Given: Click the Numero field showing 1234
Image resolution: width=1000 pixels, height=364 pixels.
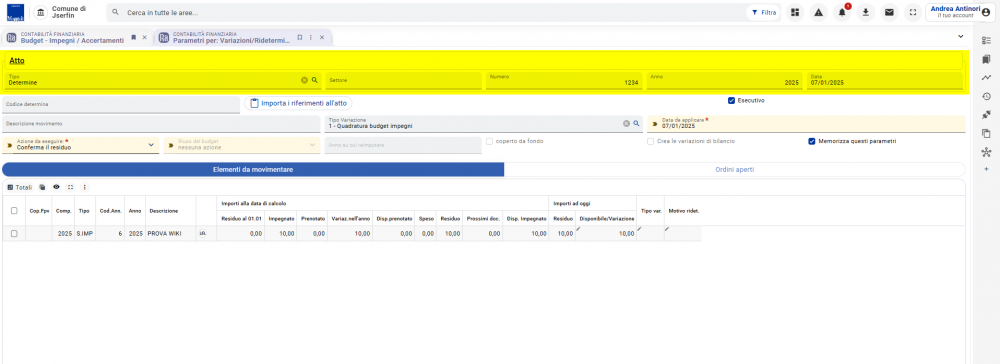Looking at the screenshot, I should tap(564, 80).
